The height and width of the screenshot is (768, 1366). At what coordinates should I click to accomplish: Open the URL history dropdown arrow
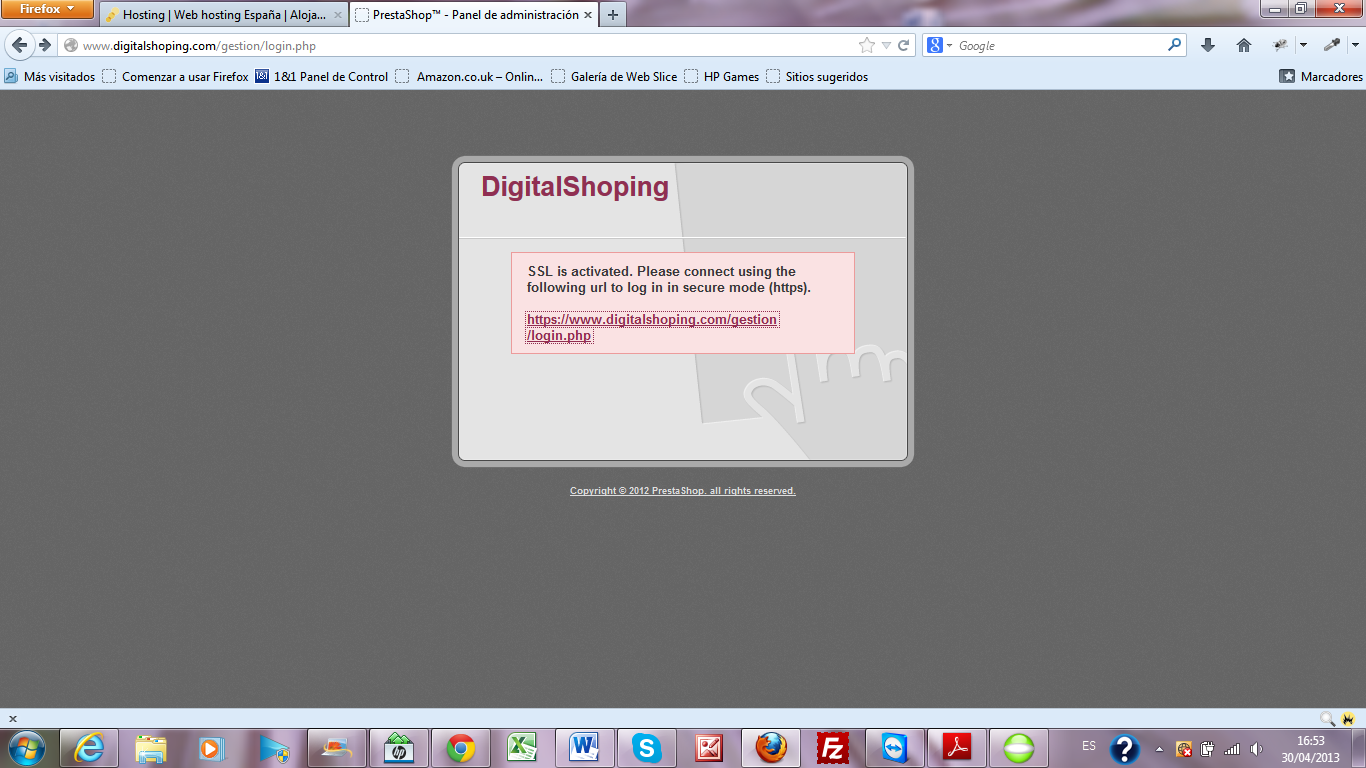886,45
